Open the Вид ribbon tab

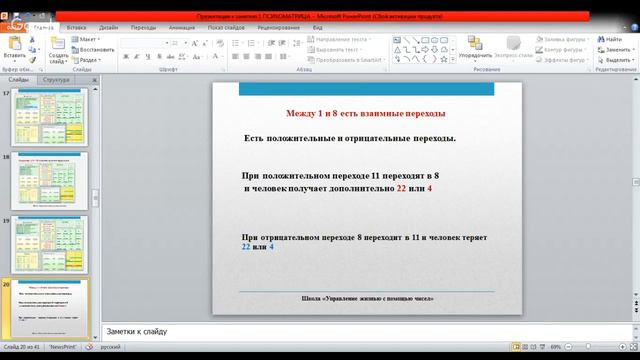click(318, 28)
